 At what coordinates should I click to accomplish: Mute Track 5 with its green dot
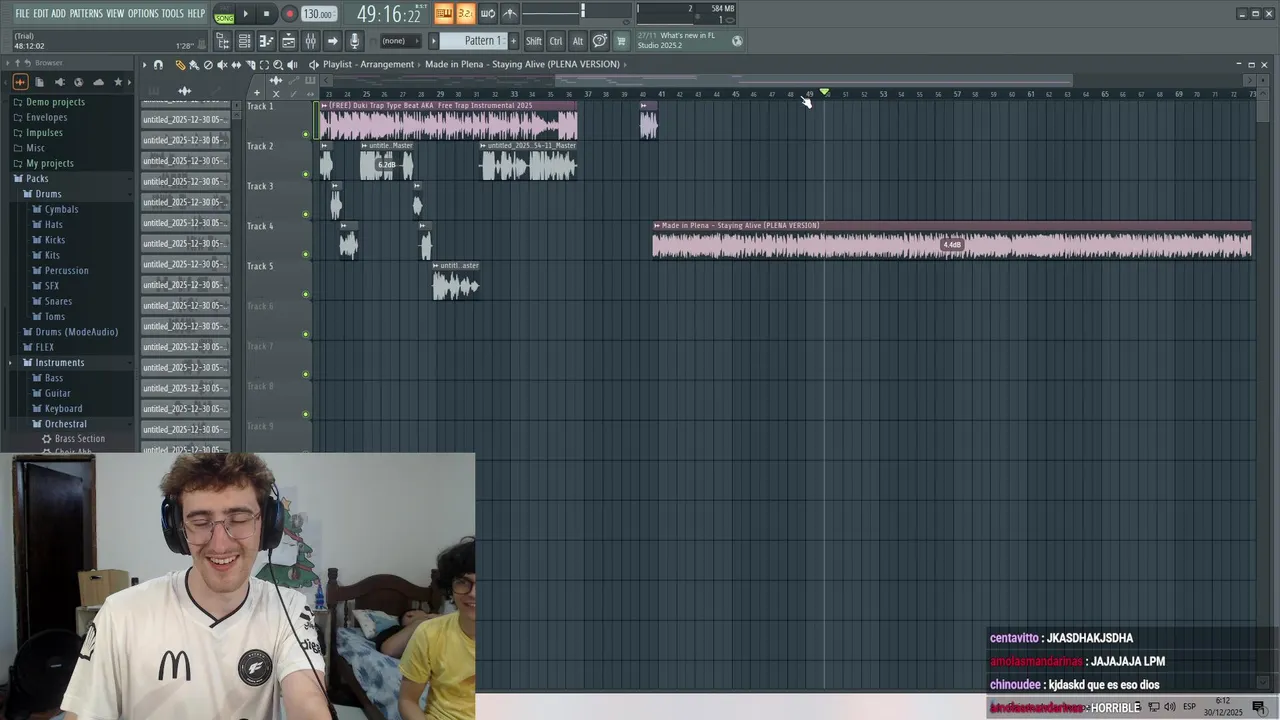[x=306, y=294]
